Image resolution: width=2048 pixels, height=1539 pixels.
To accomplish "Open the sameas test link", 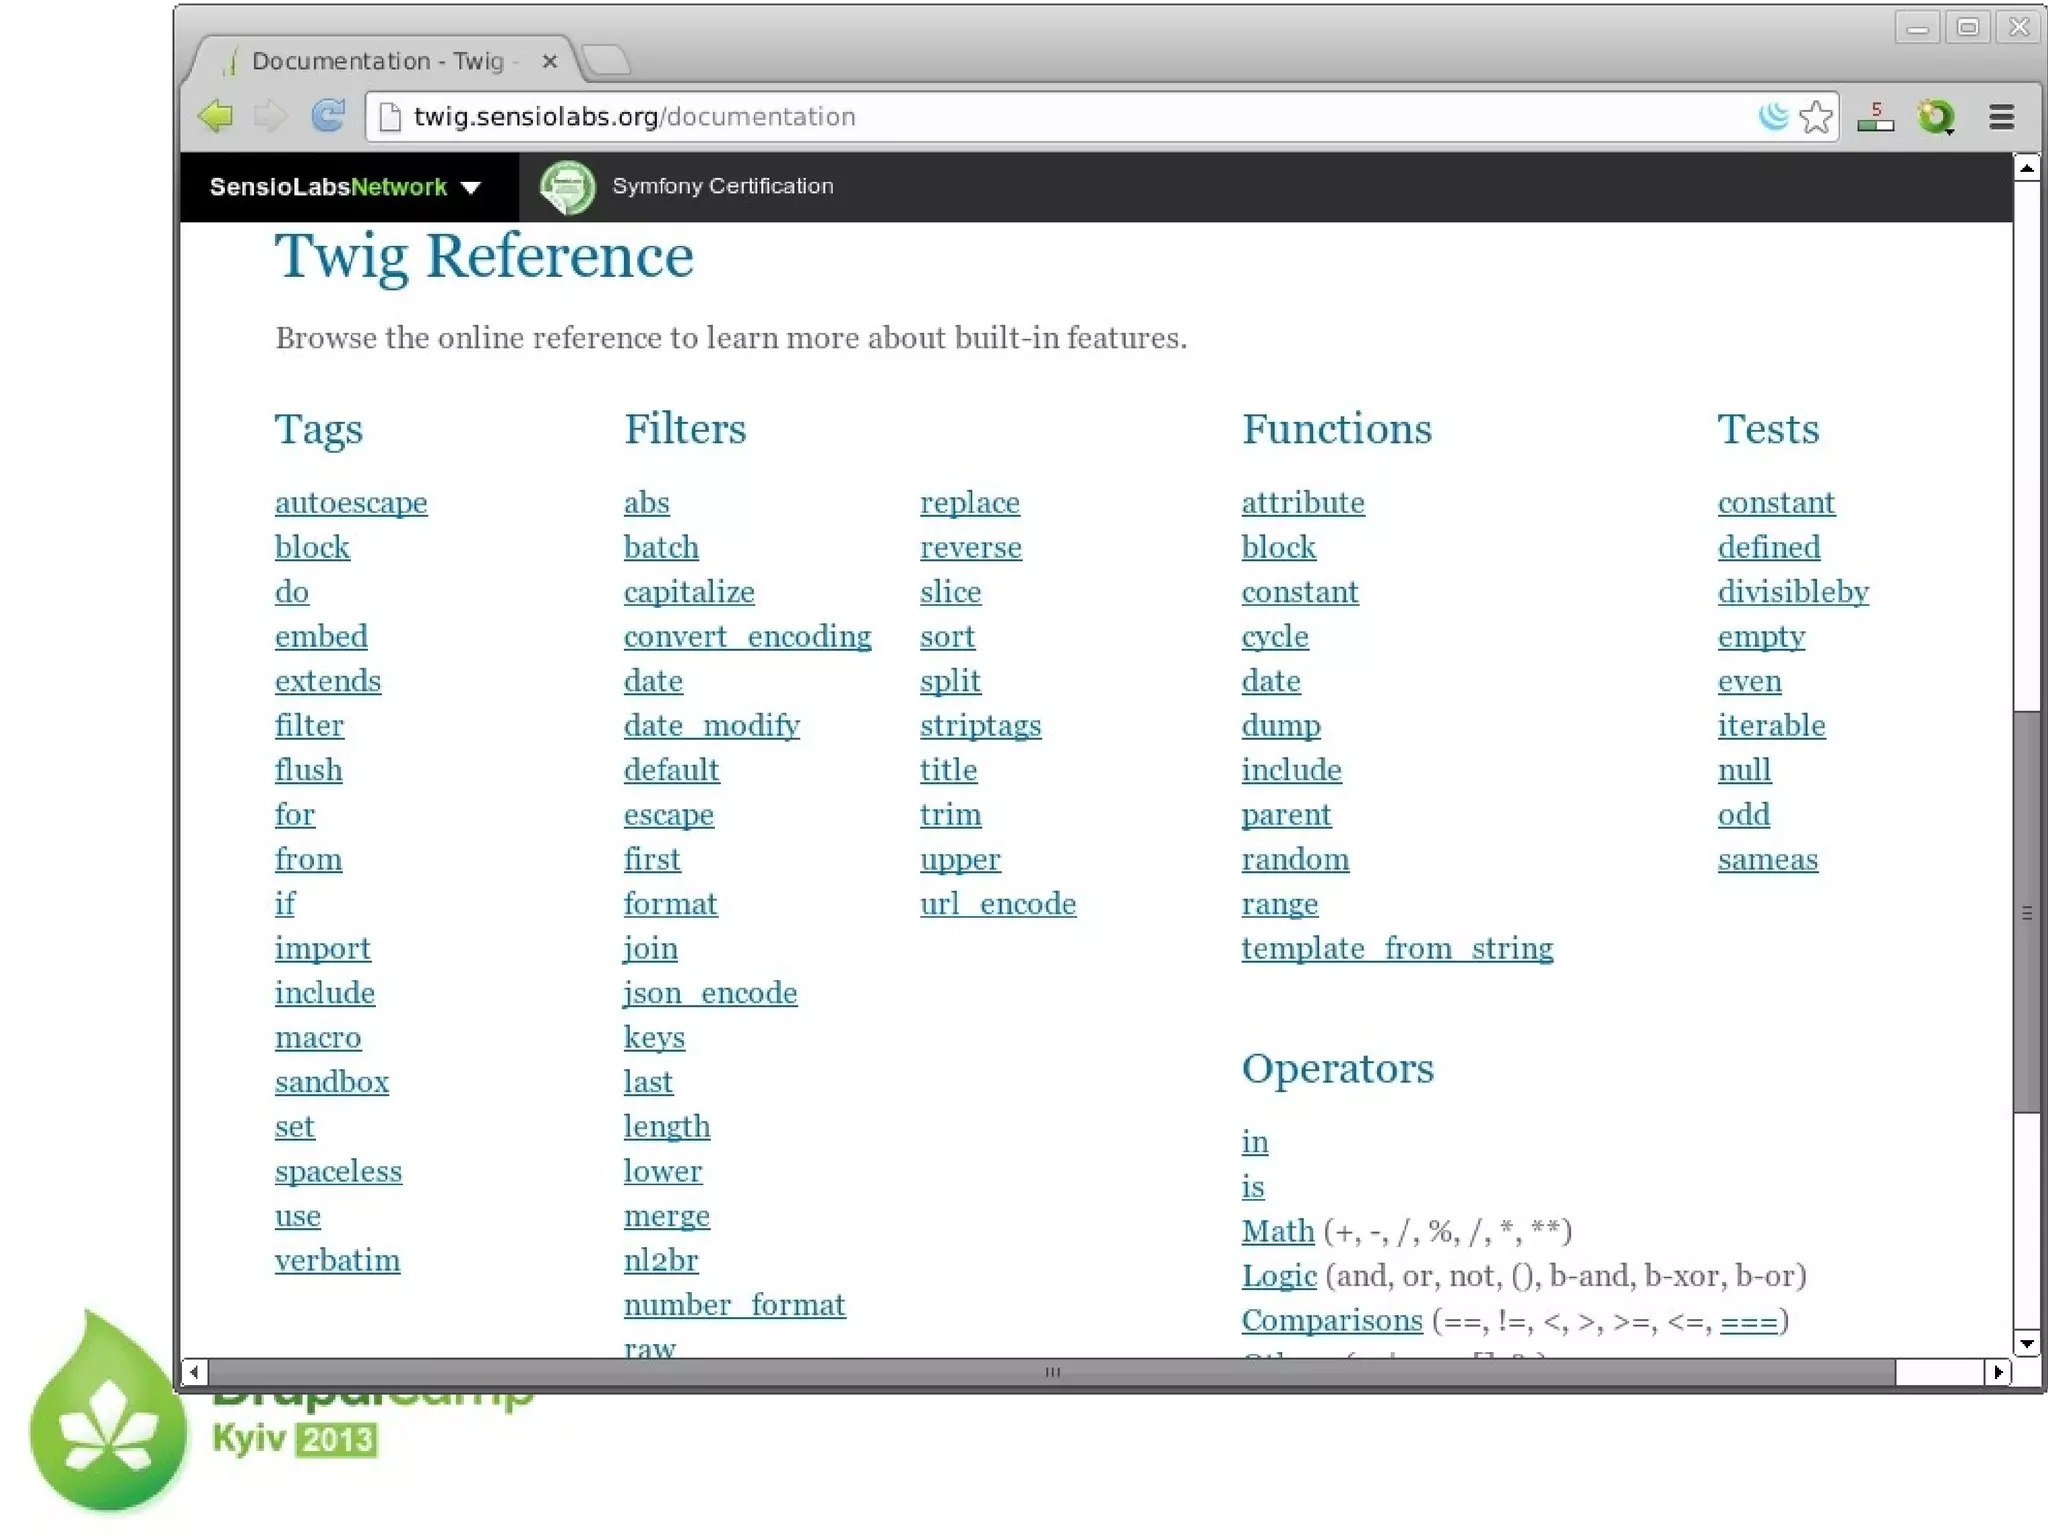I will pyautogui.click(x=1768, y=860).
